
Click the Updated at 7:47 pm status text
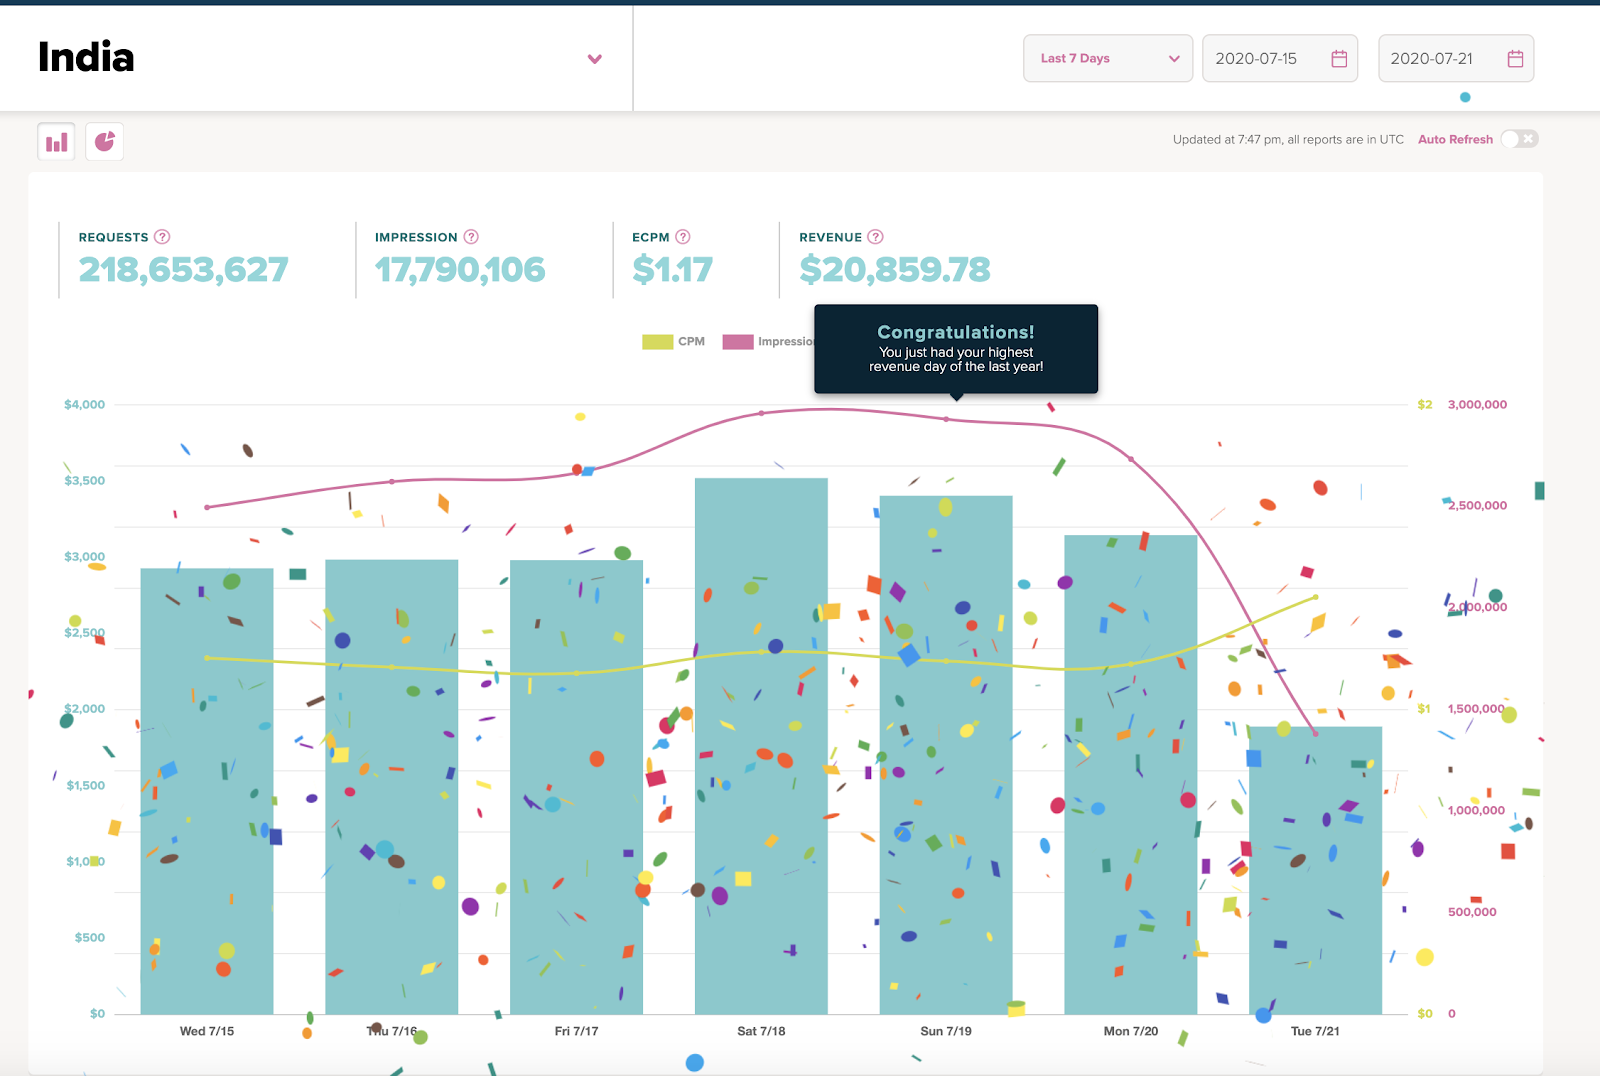1288,139
